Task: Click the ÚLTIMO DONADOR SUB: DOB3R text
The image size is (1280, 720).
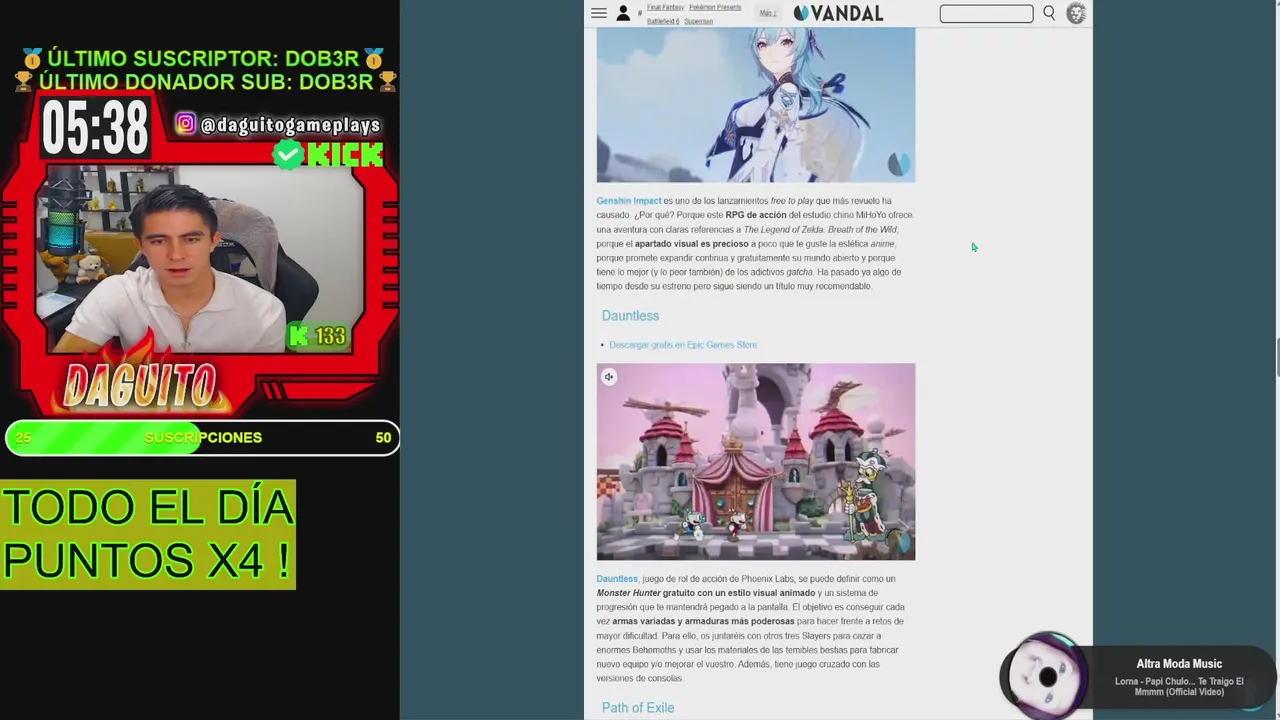Action: point(205,82)
